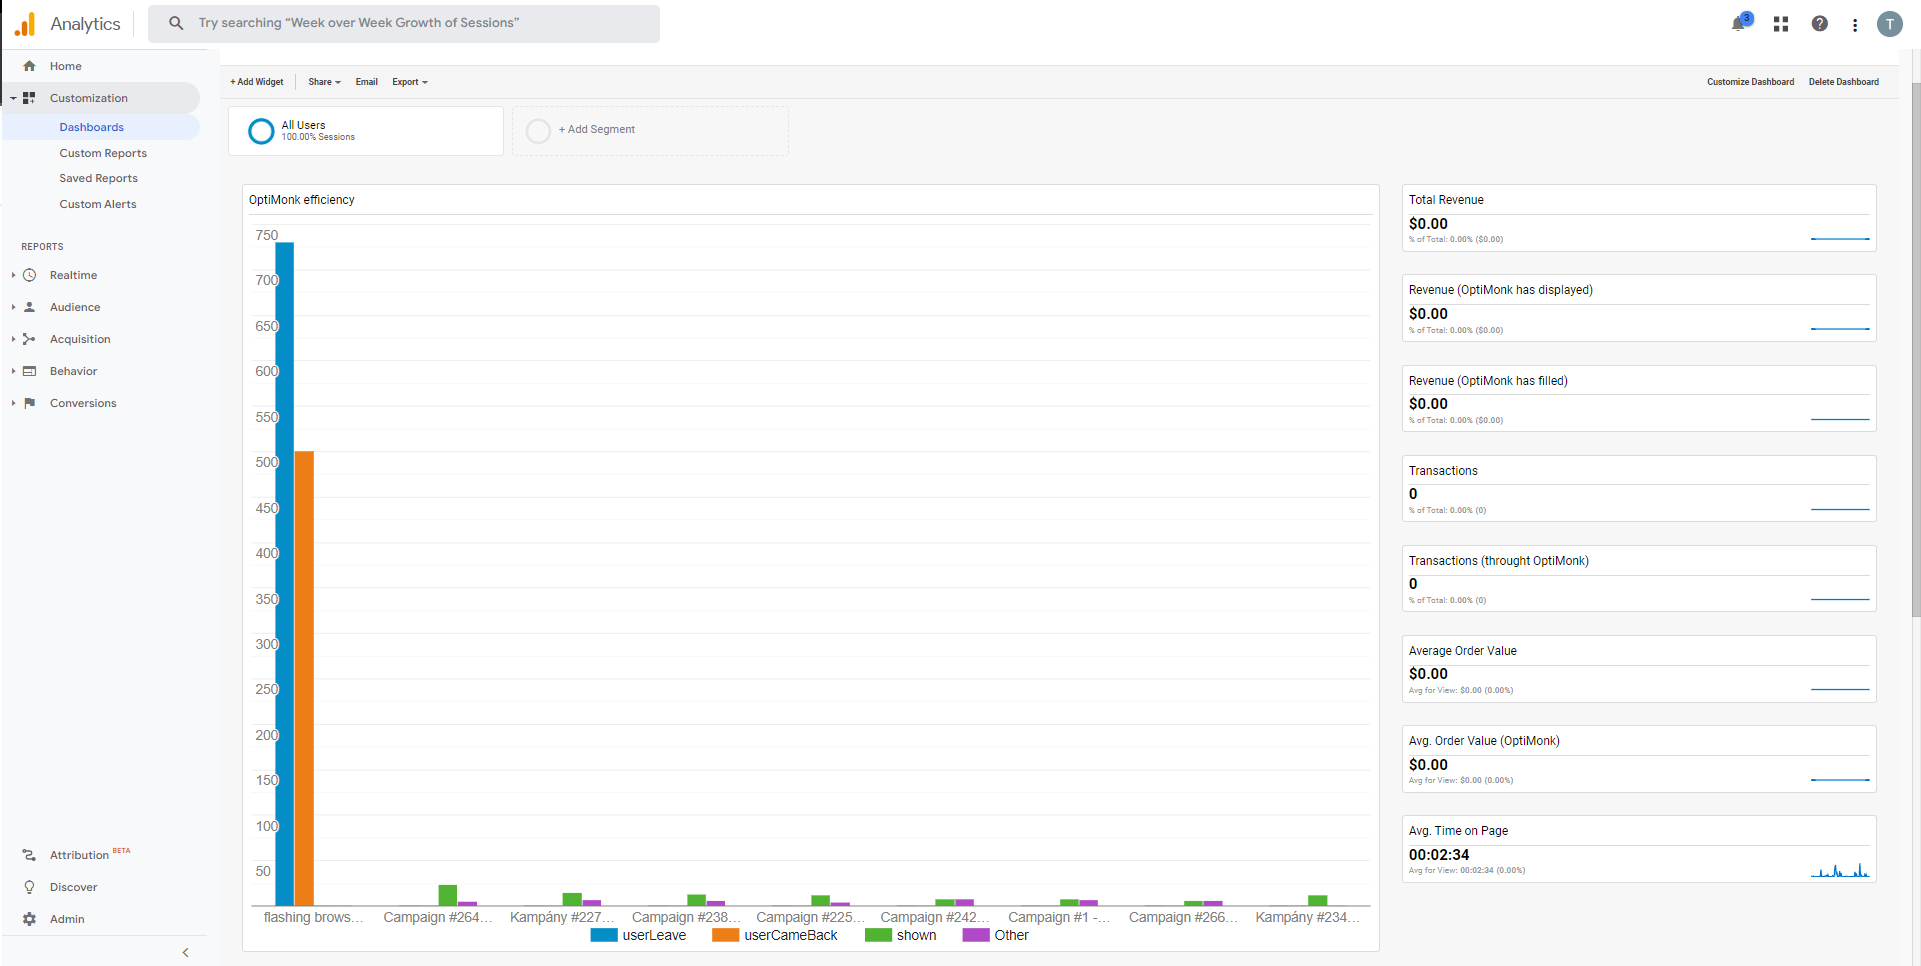The image size is (1921, 966).
Task: Open Custom Reports
Action: [103, 153]
